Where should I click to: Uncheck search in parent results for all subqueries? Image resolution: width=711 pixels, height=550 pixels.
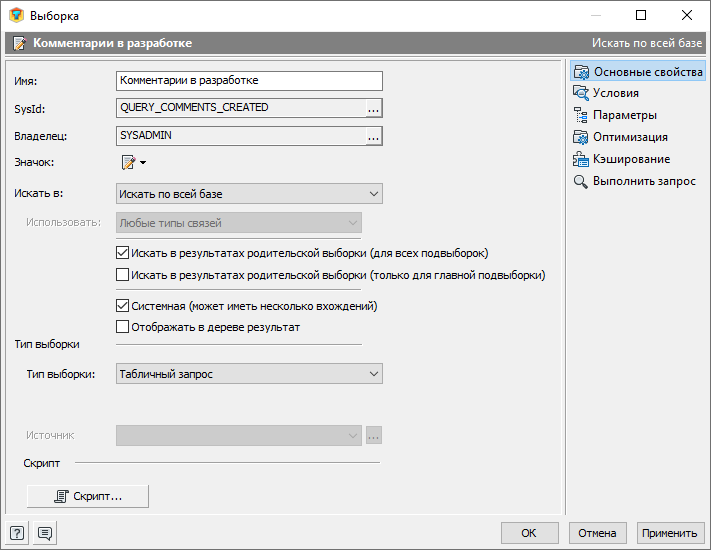(123, 253)
